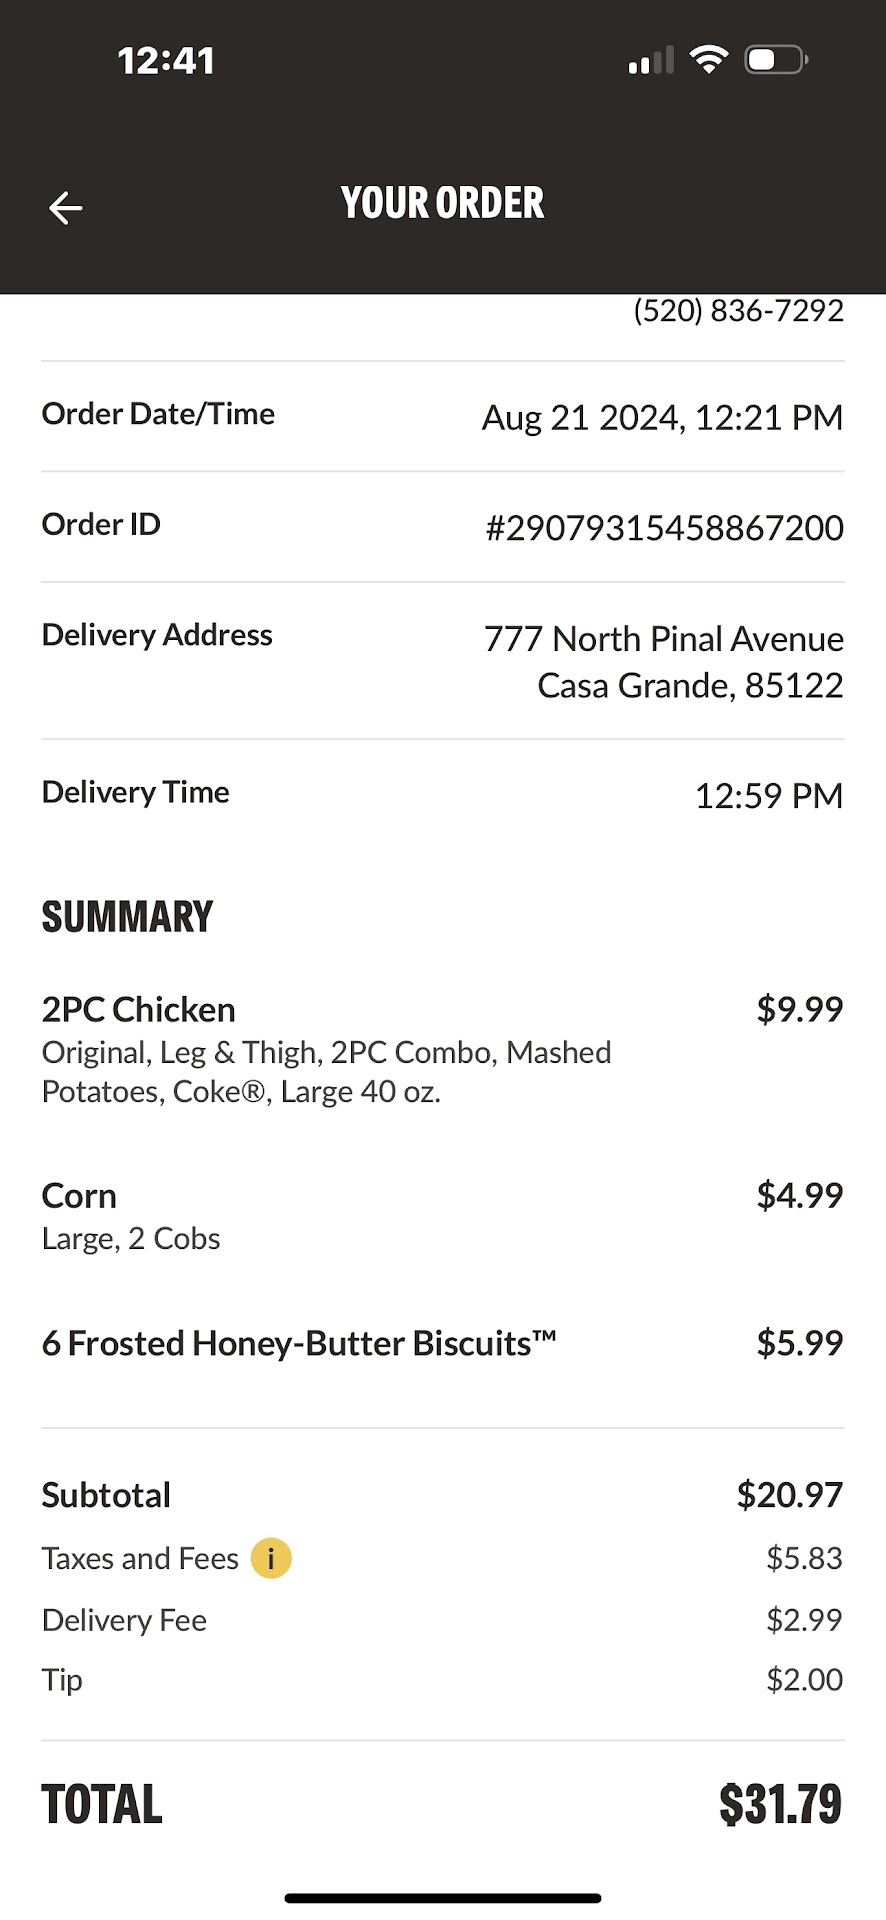Tap the delivery address 777 North Pinal Avenue
This screenshot has width=886, height=1920.
point(663,639)
